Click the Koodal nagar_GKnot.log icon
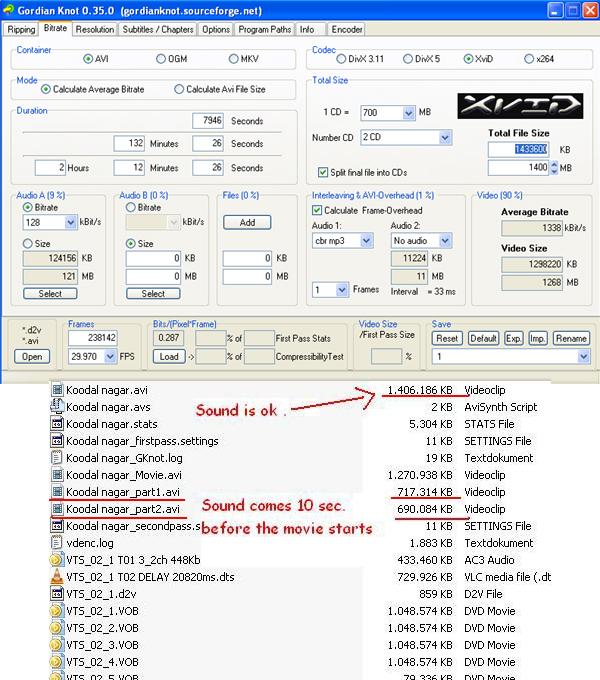The width and height of the screenshot is (600, 680). click(x=57, y=458)
